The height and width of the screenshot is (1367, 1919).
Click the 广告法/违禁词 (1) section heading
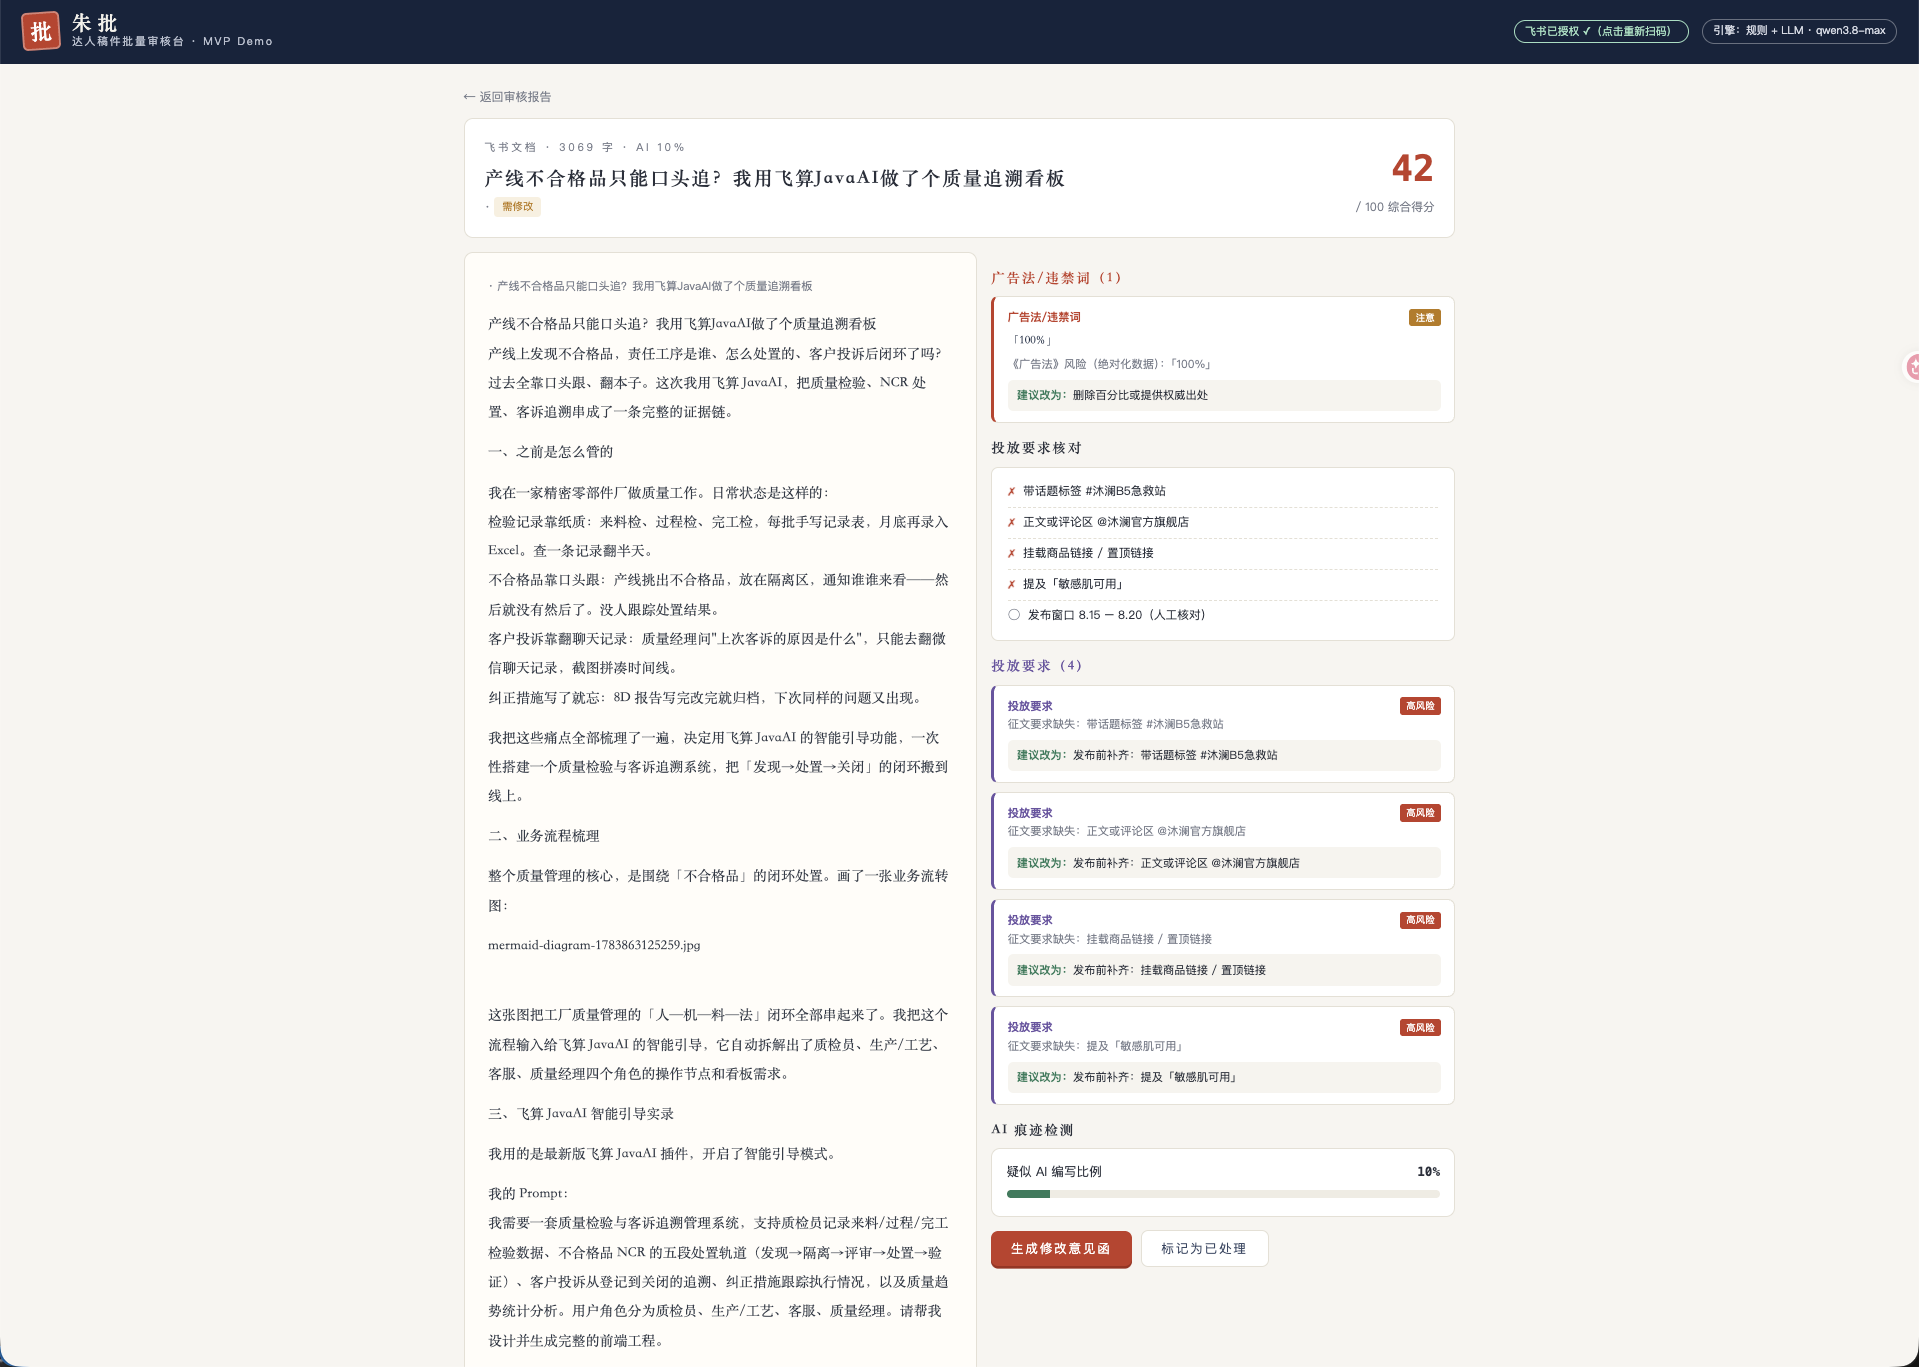click(x=1056, y=278)
